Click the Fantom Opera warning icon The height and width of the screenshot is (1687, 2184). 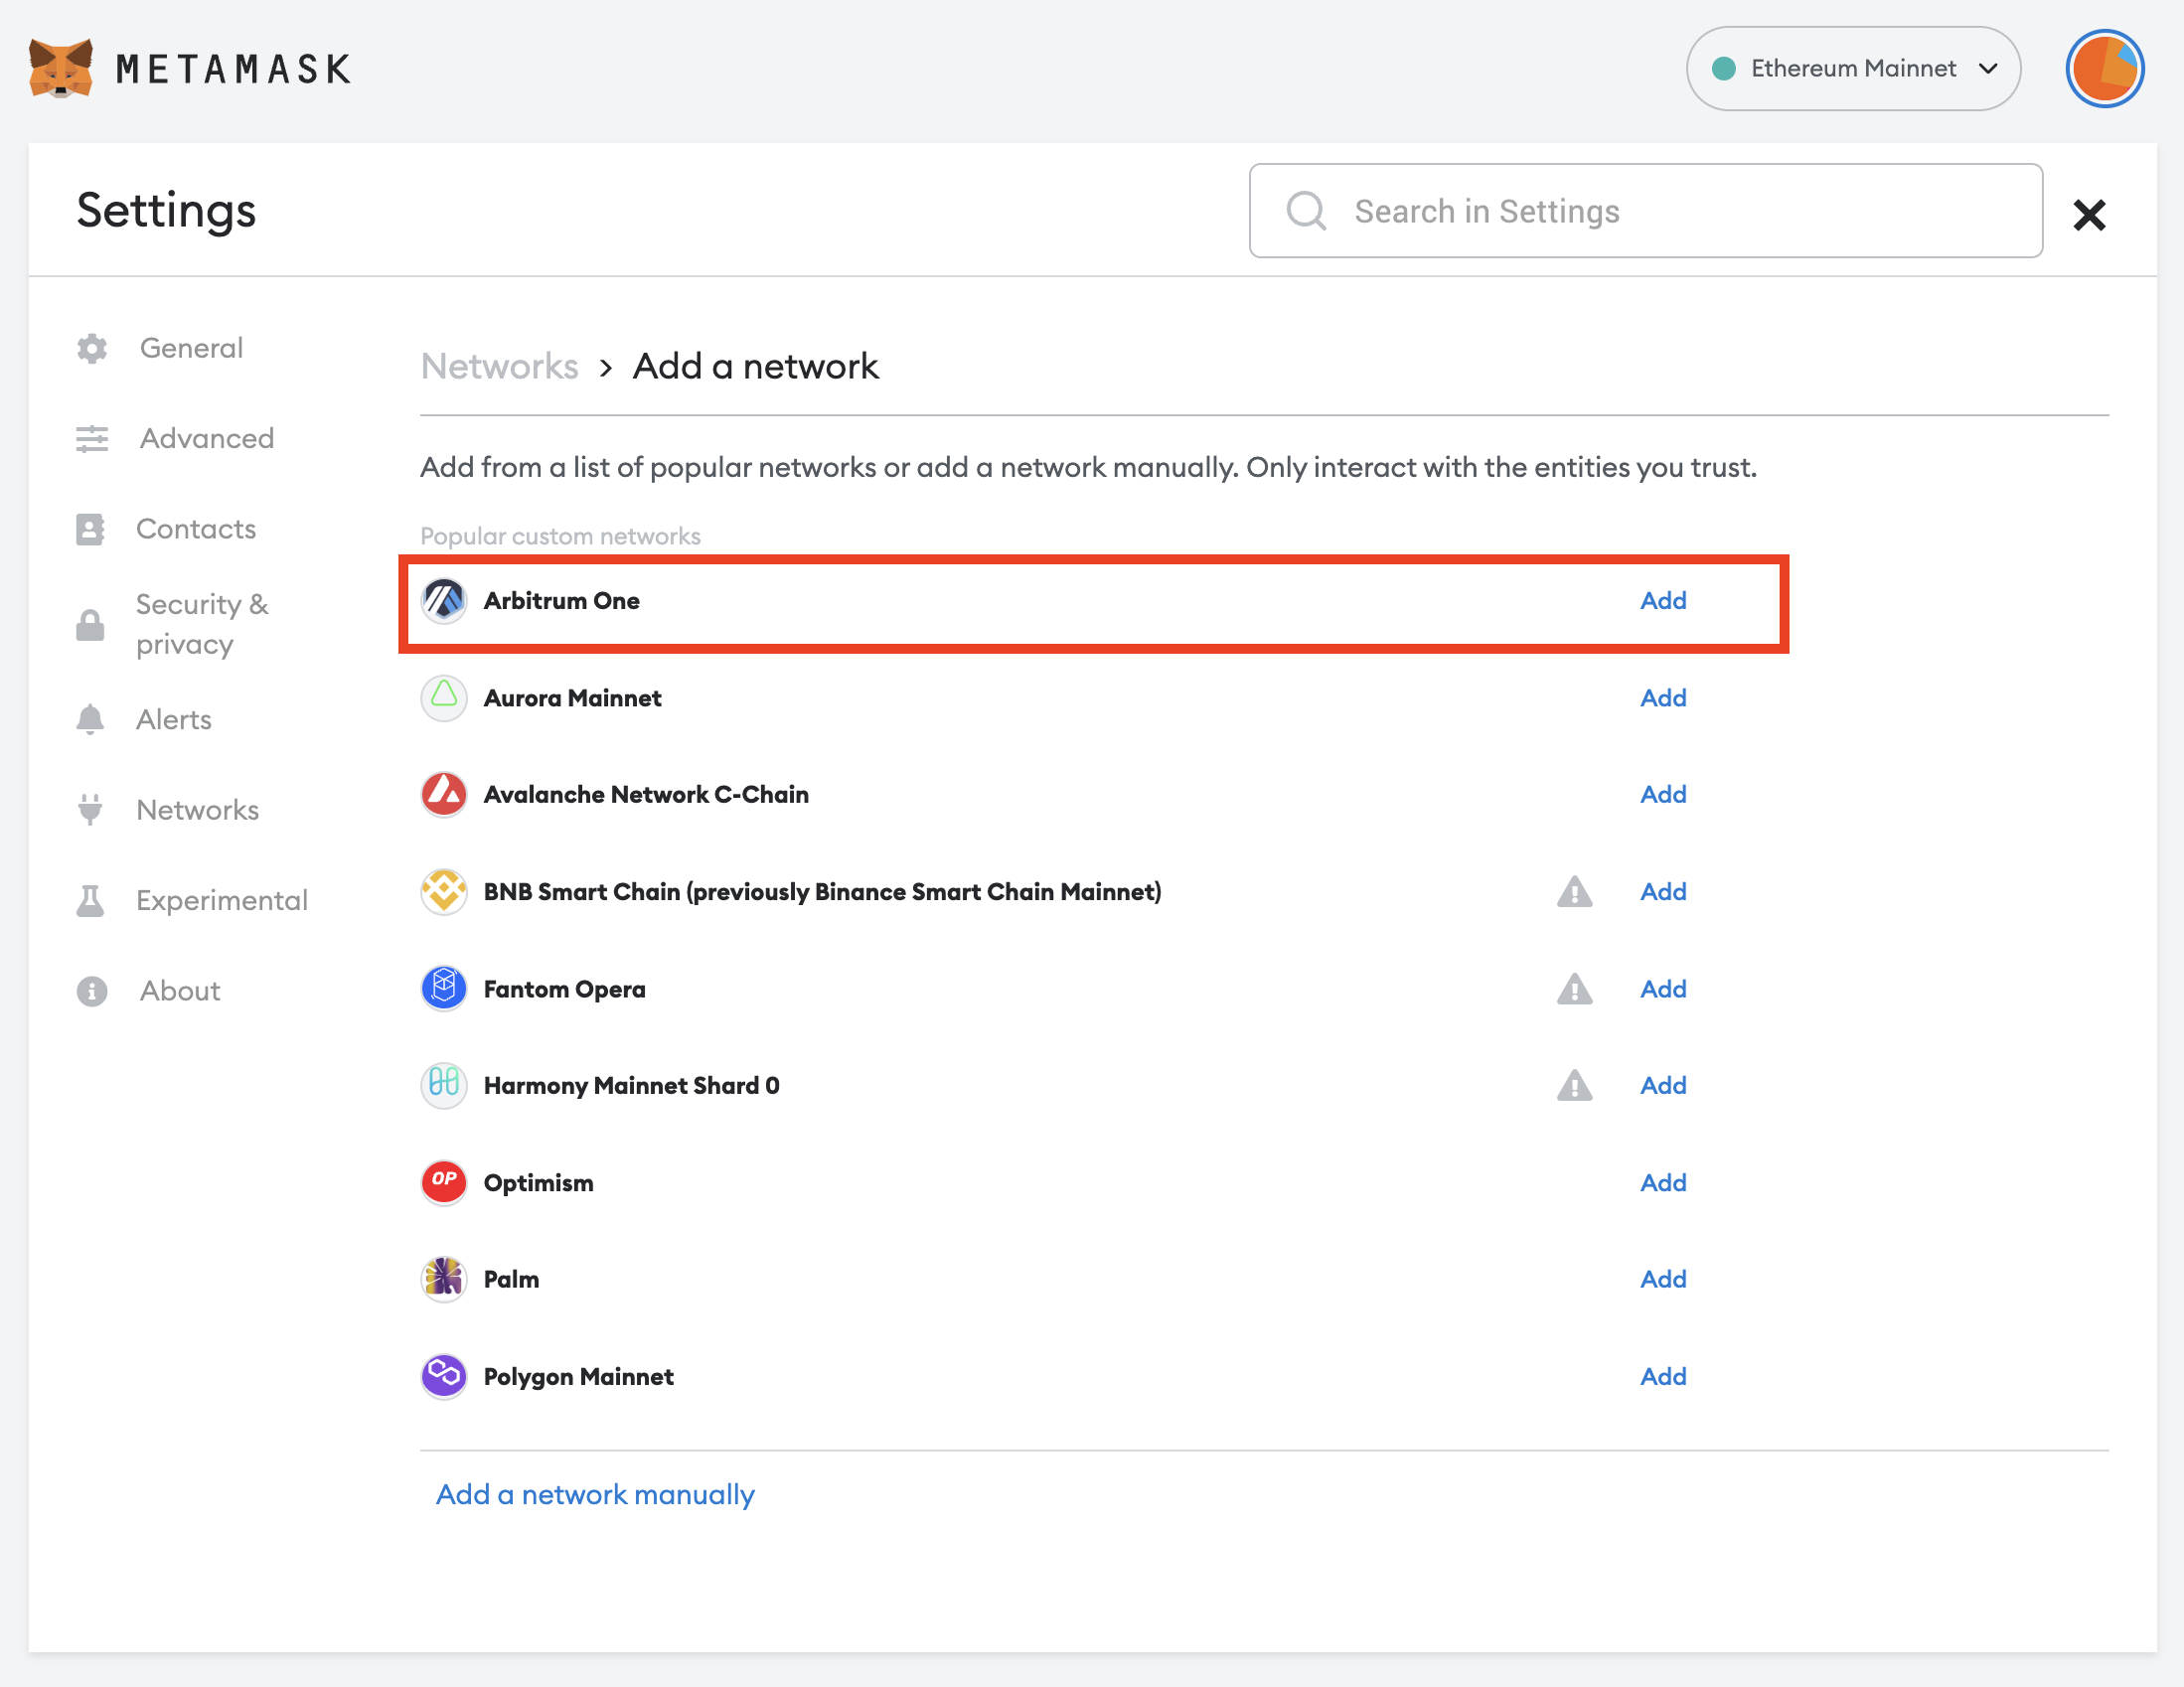click(x=1574, y=989)
